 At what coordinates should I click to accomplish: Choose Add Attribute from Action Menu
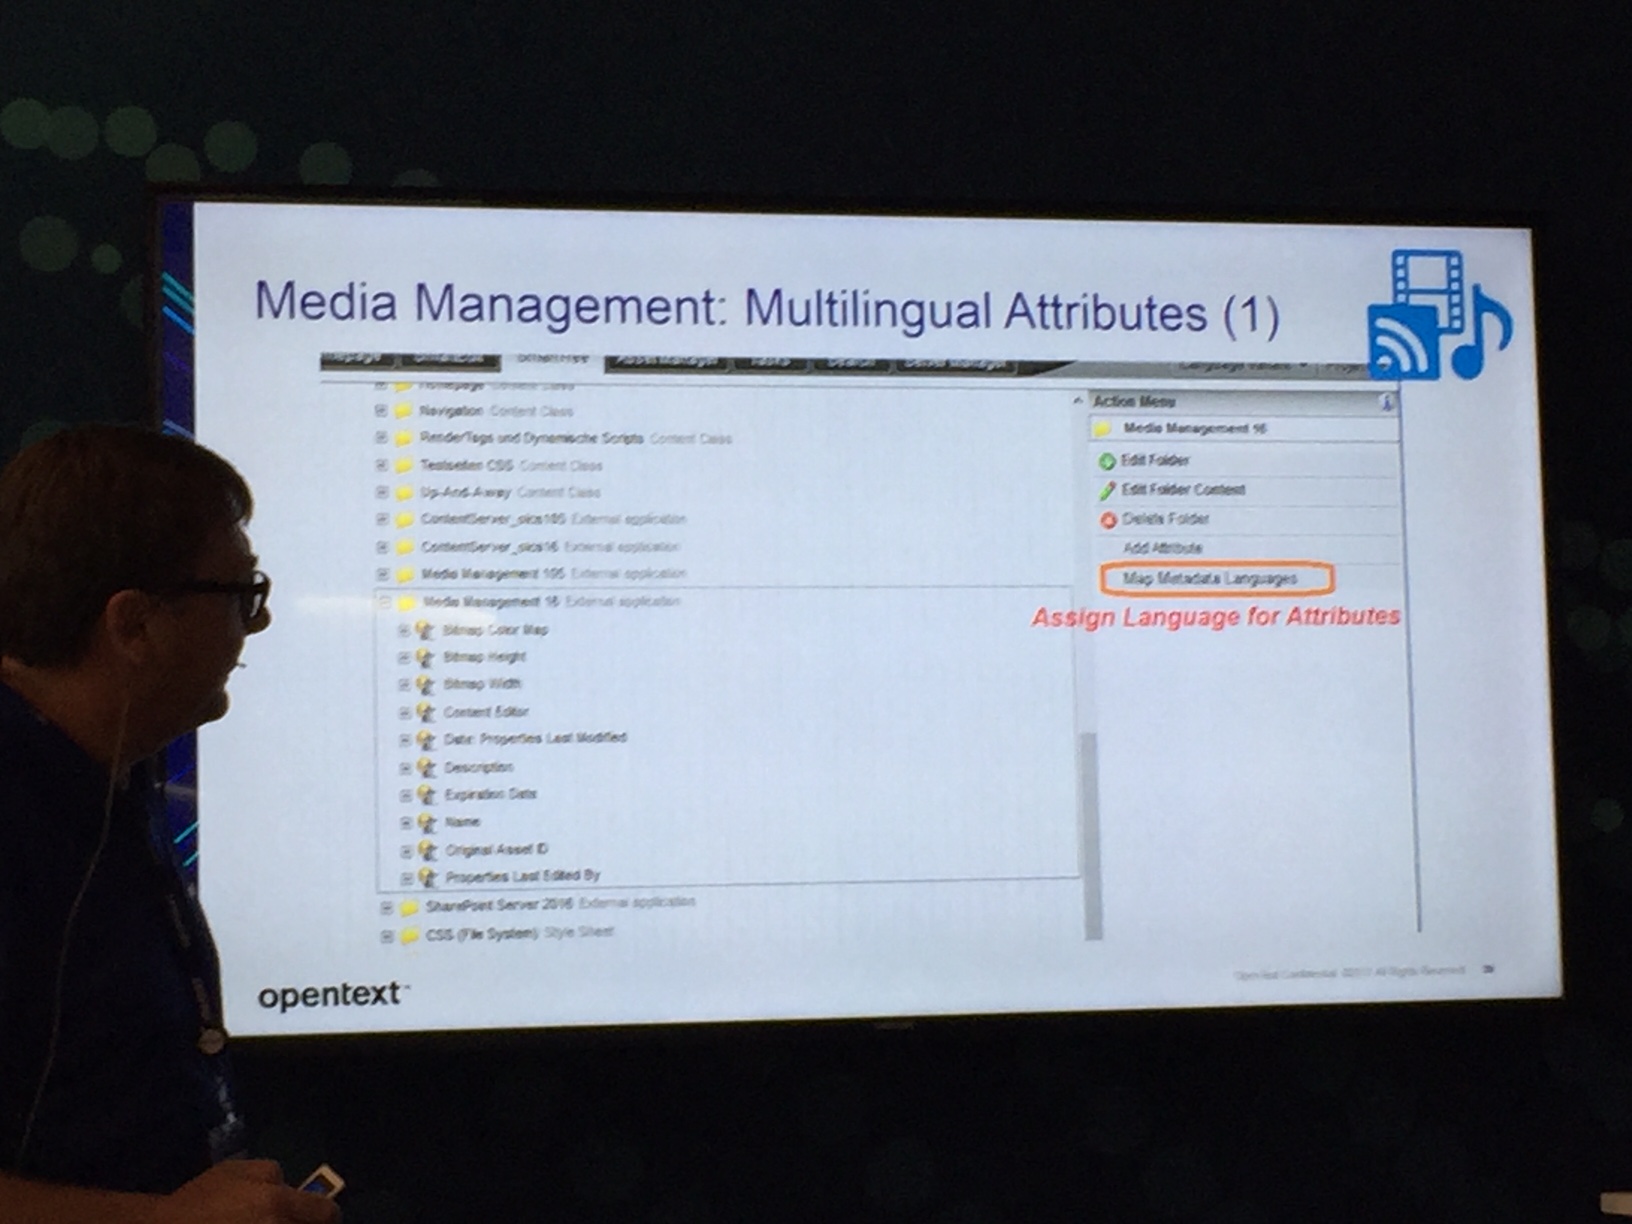coord(1162,548)
